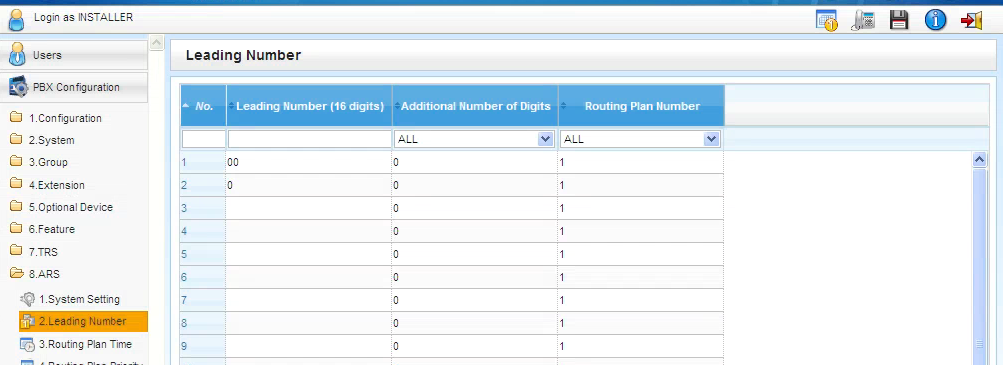
Task: Click leading number cell in row 7
Action: 309,300
